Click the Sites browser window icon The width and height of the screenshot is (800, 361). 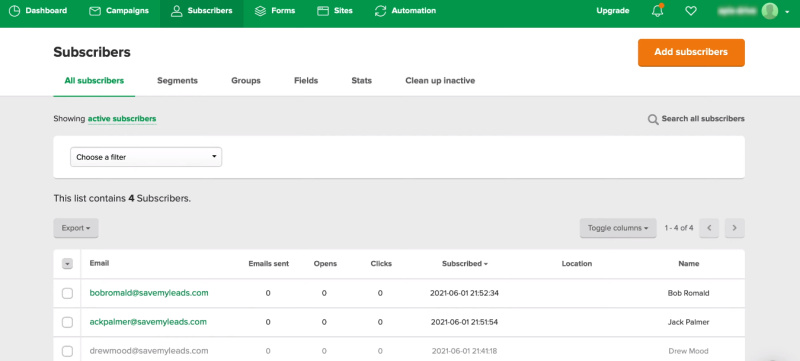[x=322, y=11]
